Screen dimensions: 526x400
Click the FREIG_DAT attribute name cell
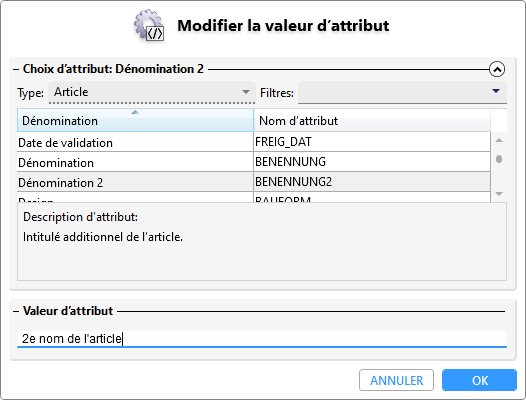tap(372, 142)
